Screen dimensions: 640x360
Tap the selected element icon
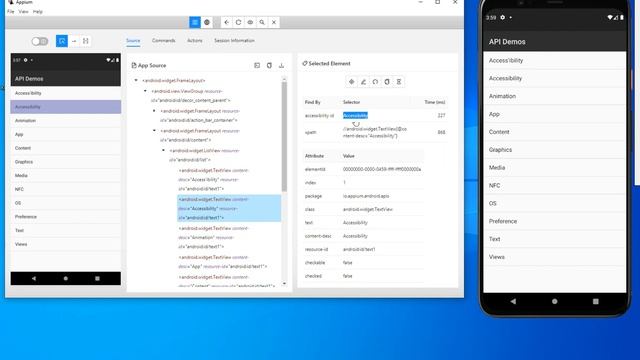point(351,82)
